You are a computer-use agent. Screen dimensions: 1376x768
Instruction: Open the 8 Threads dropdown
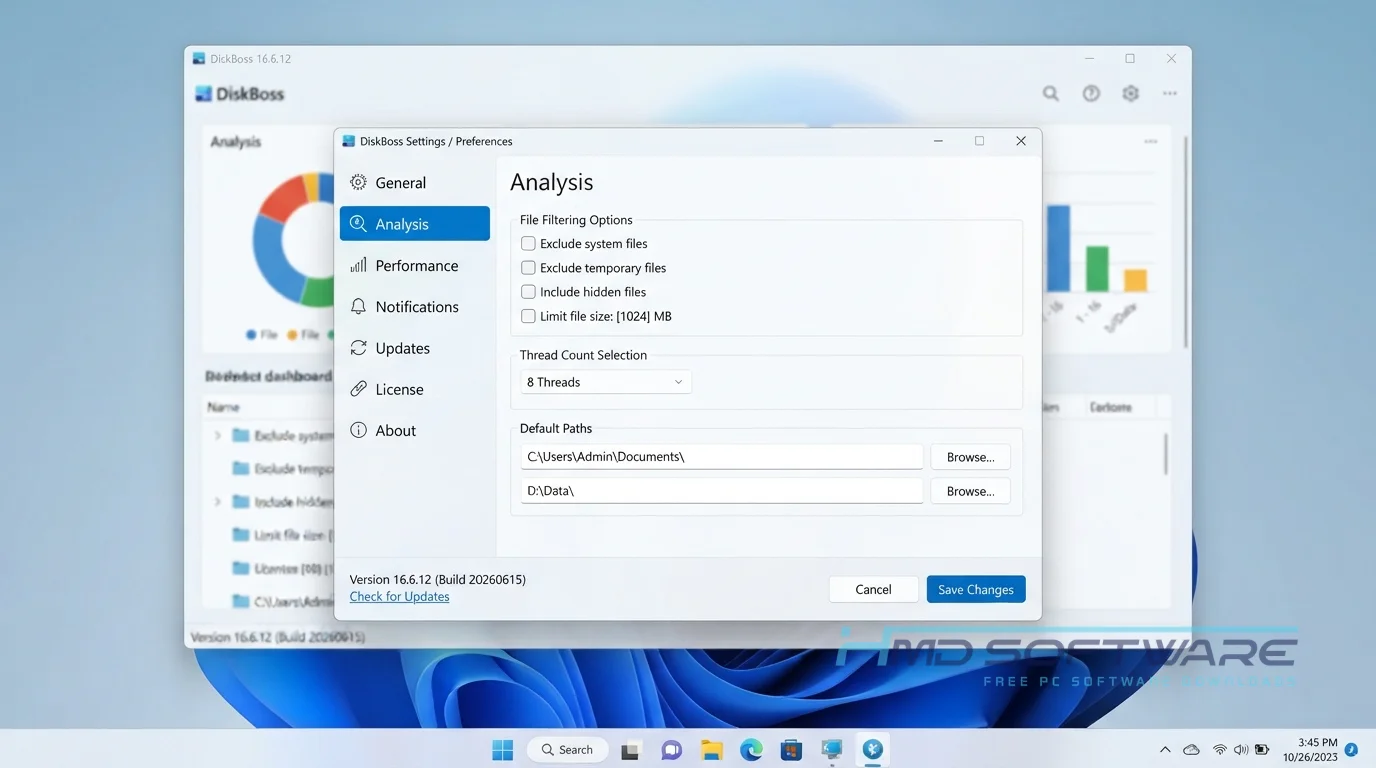tap(605, 382)
